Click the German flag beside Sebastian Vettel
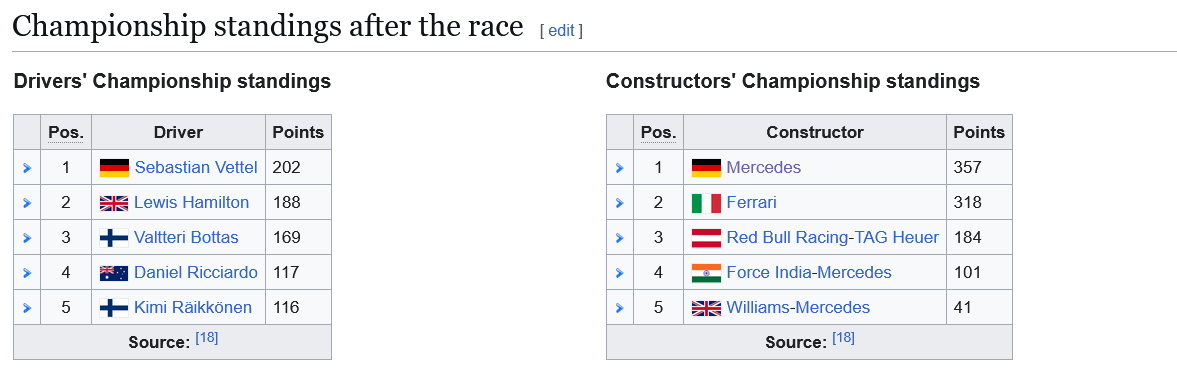The height and width of the screenshot is (392, 1177). tap(114, 167)
